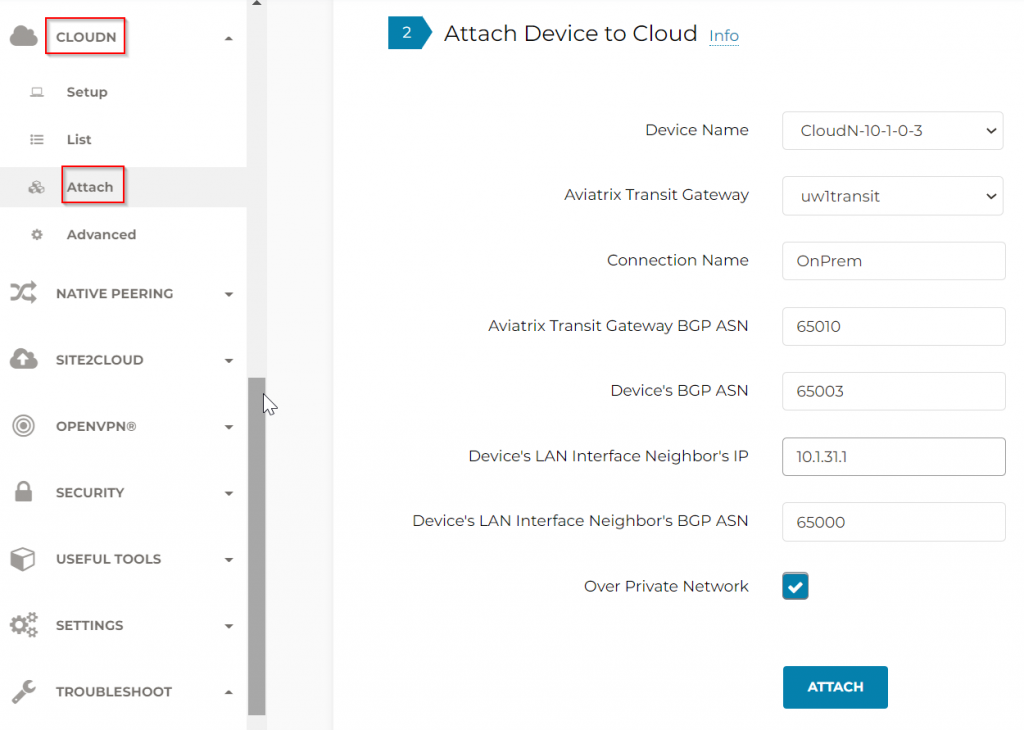
Task: Open the Device Name dropdown
Action: pos(892,131)
